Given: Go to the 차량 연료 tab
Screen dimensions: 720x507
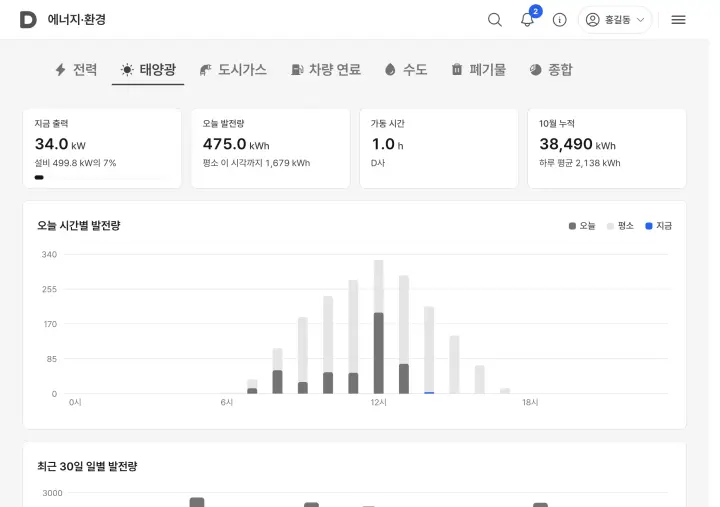Looking at the screenshot, I should pos(326,70).
